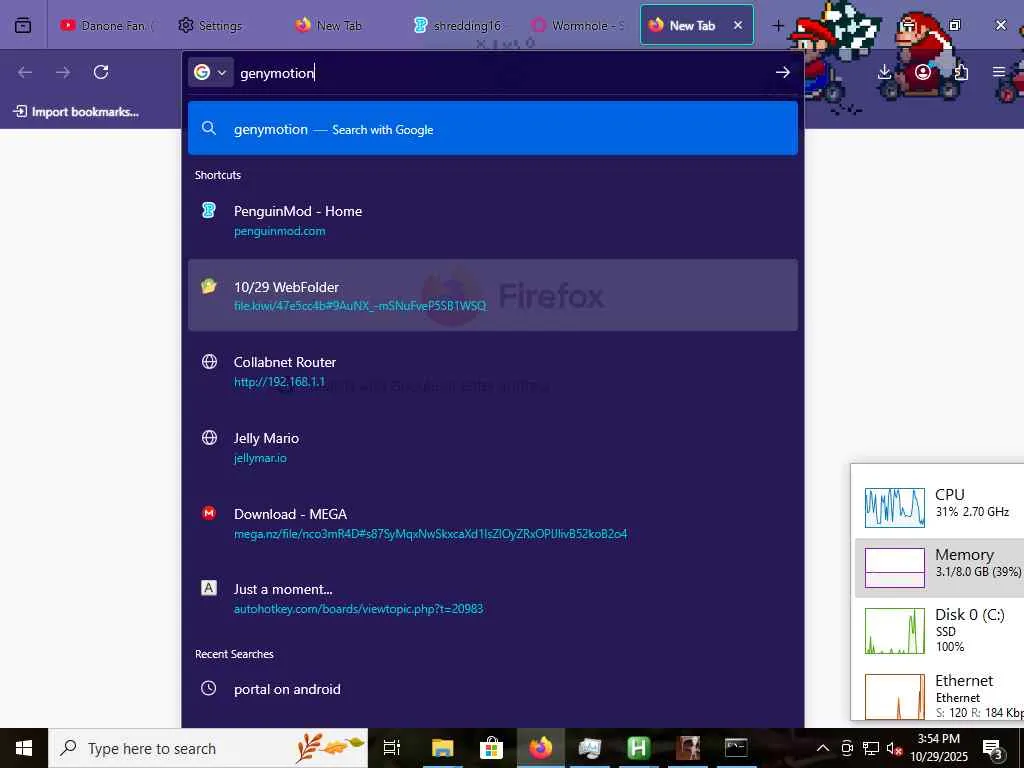The height and width of the screenshot is (768, 1024).
Task: Open the Windows Start menu
Action: coord(24,748)
